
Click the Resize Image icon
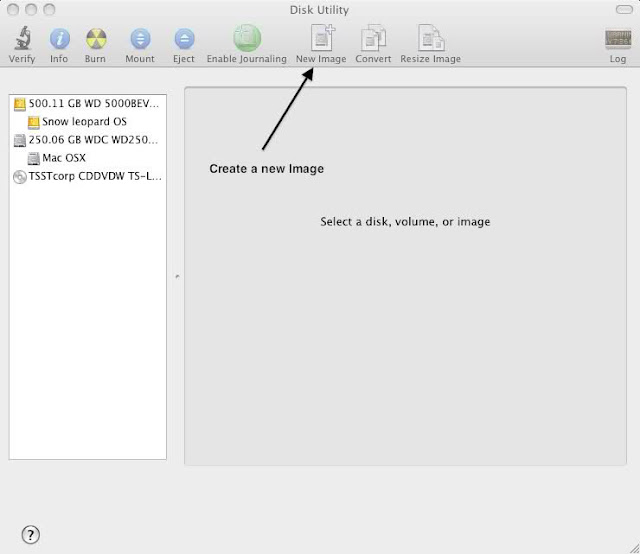pos(431,38)
